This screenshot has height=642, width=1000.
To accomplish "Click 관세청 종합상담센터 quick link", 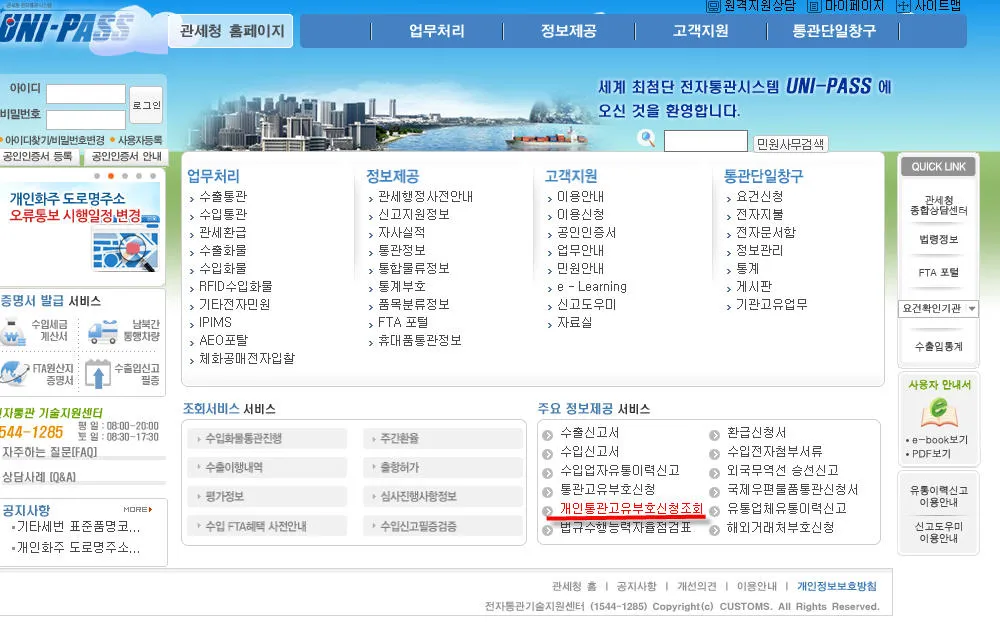I will click(x=938, y=205).
